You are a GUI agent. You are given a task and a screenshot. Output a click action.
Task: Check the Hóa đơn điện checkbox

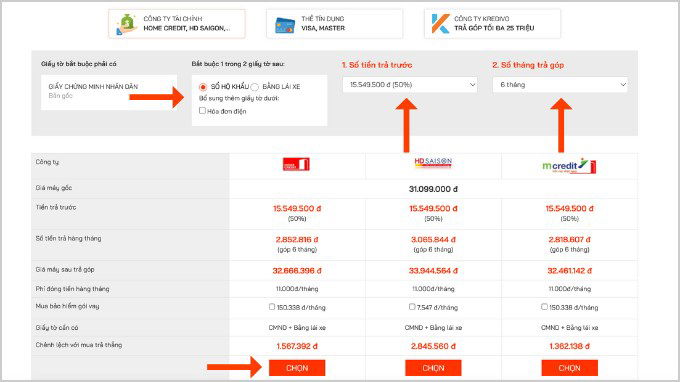pos(202,111)
